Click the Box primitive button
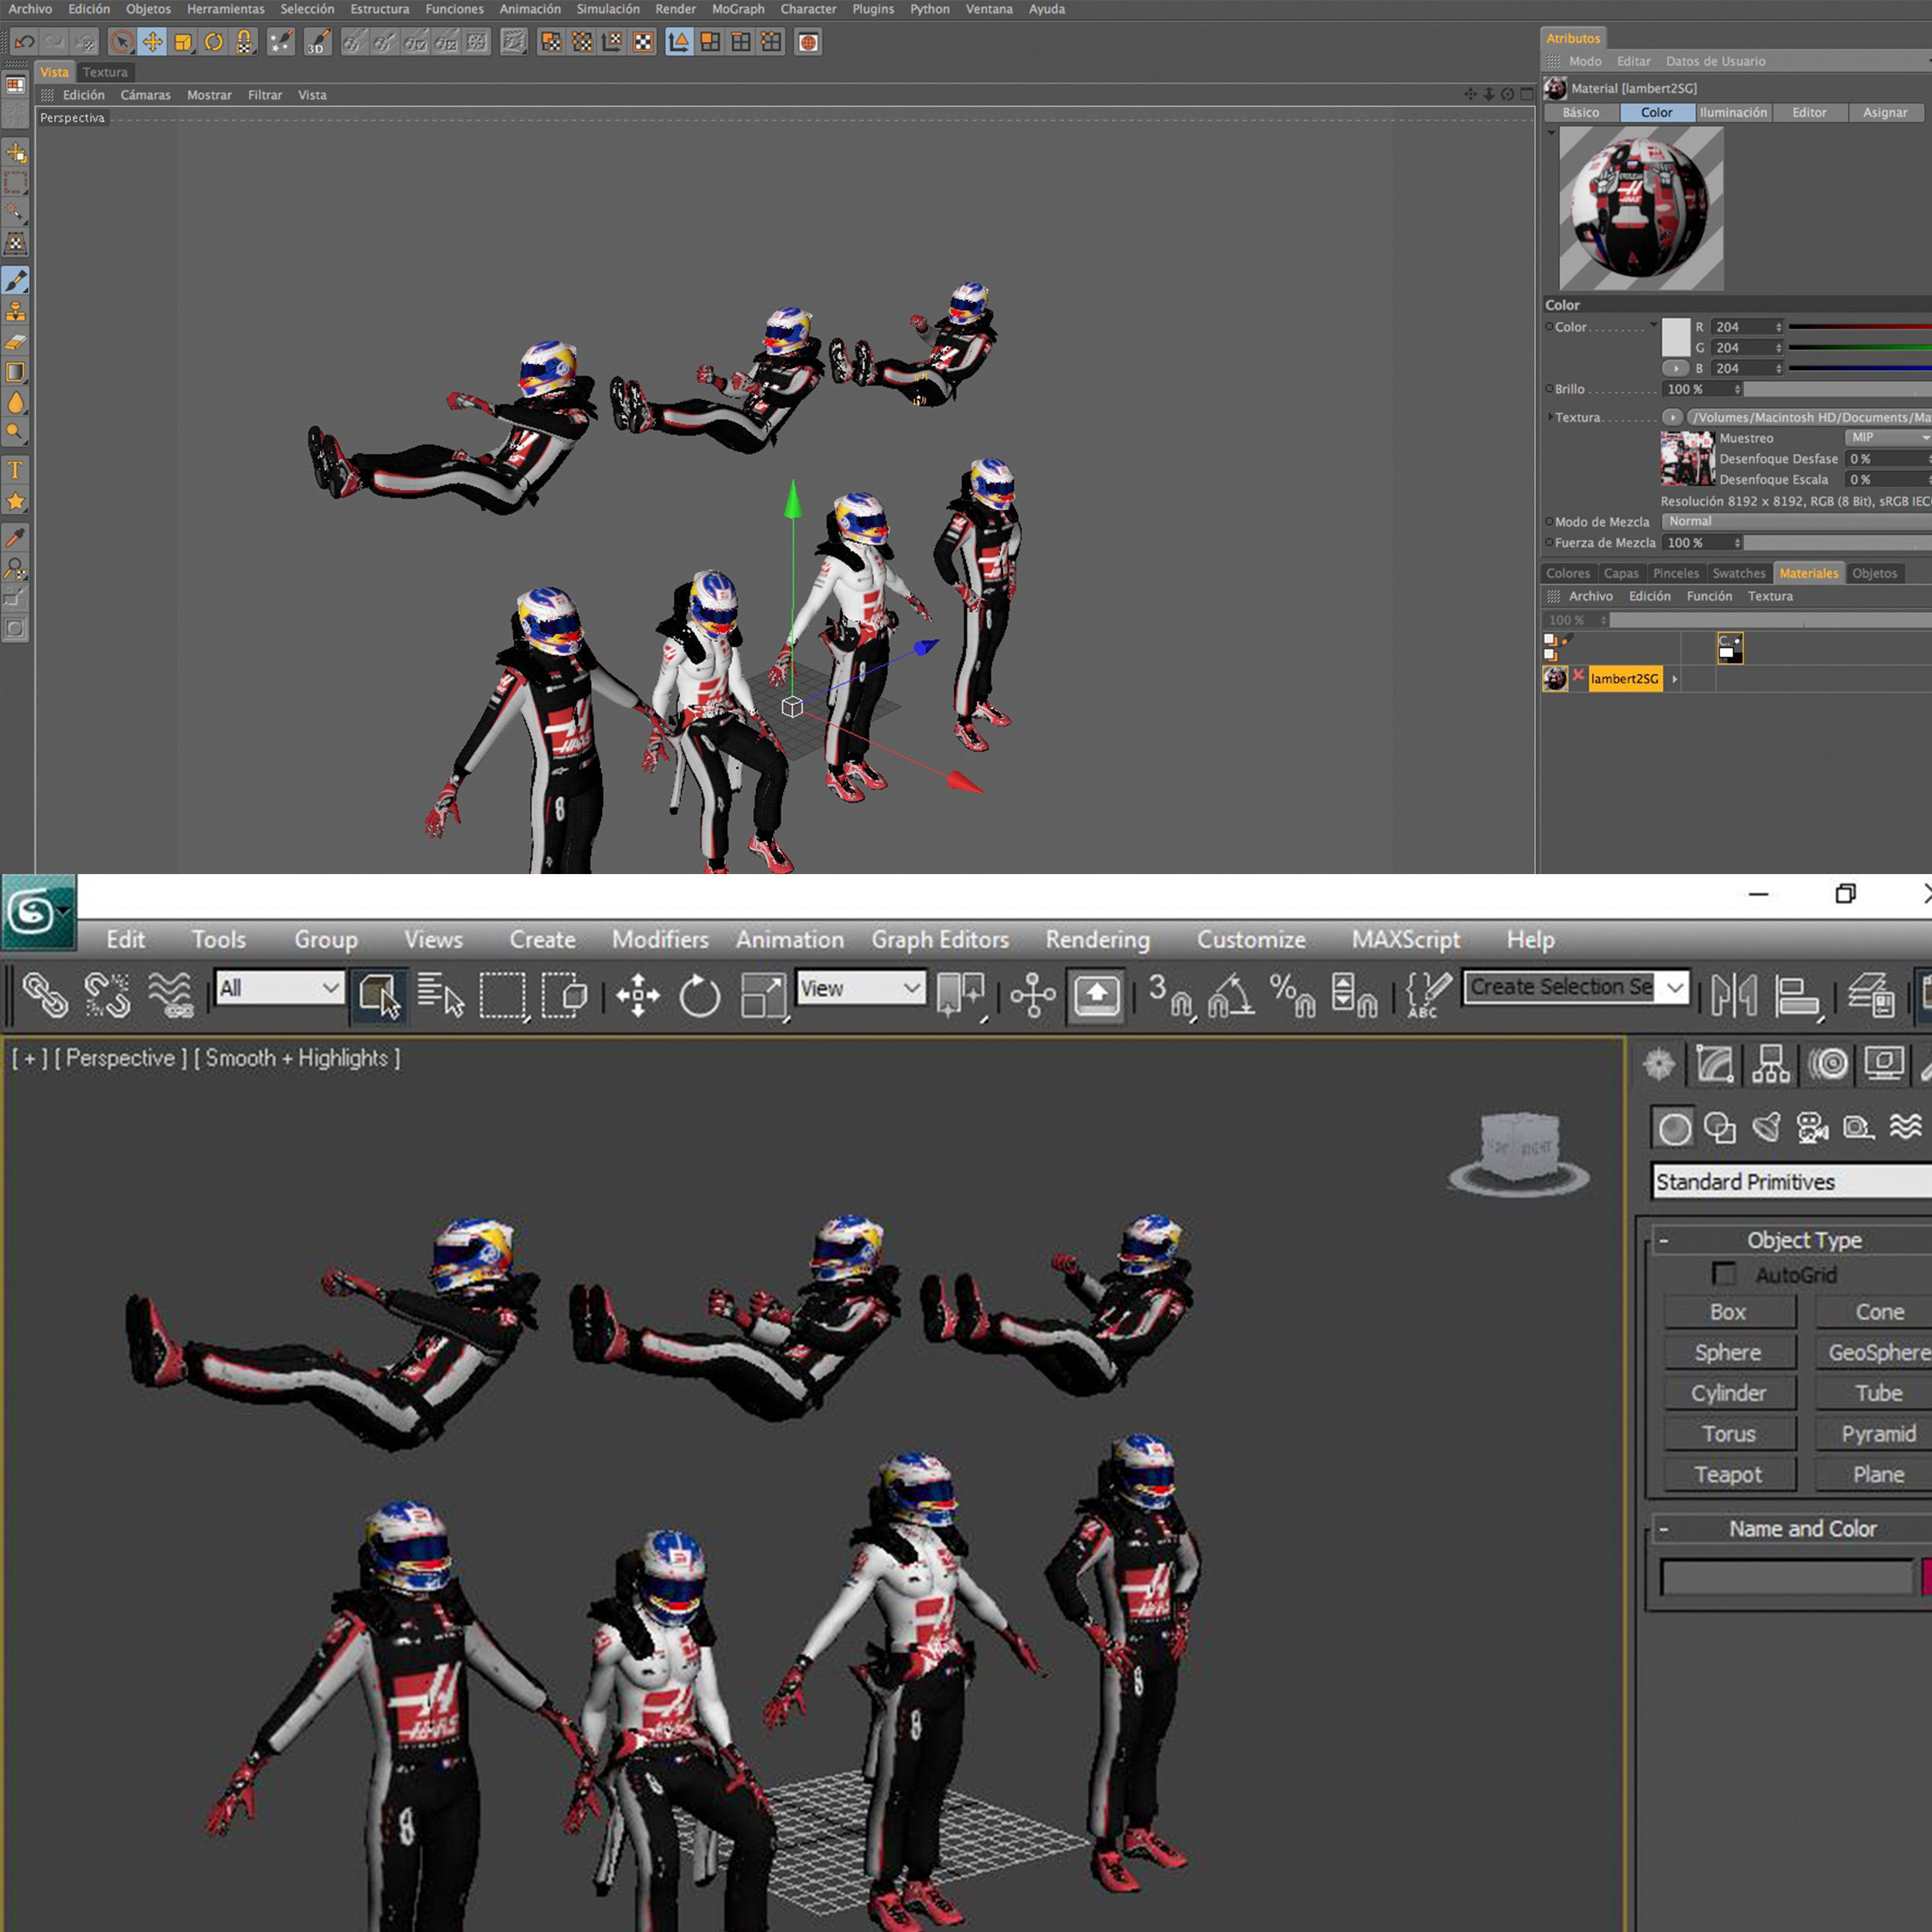Image resolution: width=1932 pixels, height=1932 pixels. click(1729, 1312)
